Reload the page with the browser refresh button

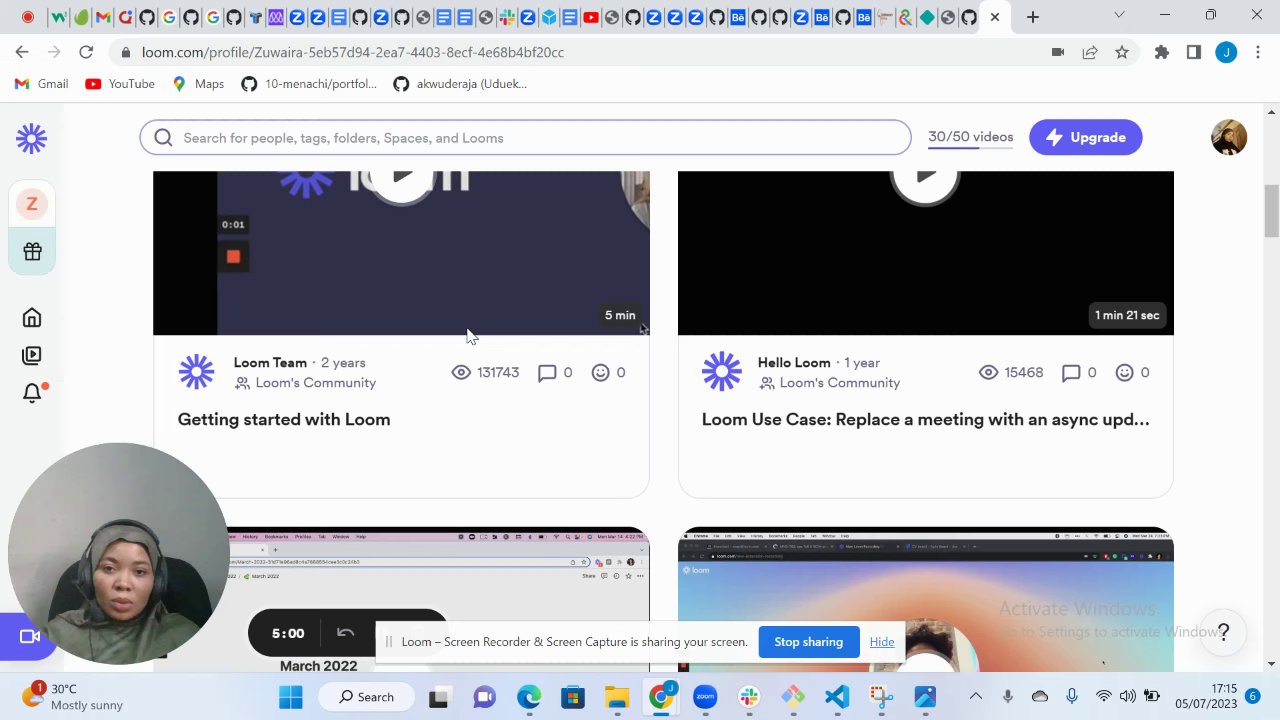coord(86,52)
